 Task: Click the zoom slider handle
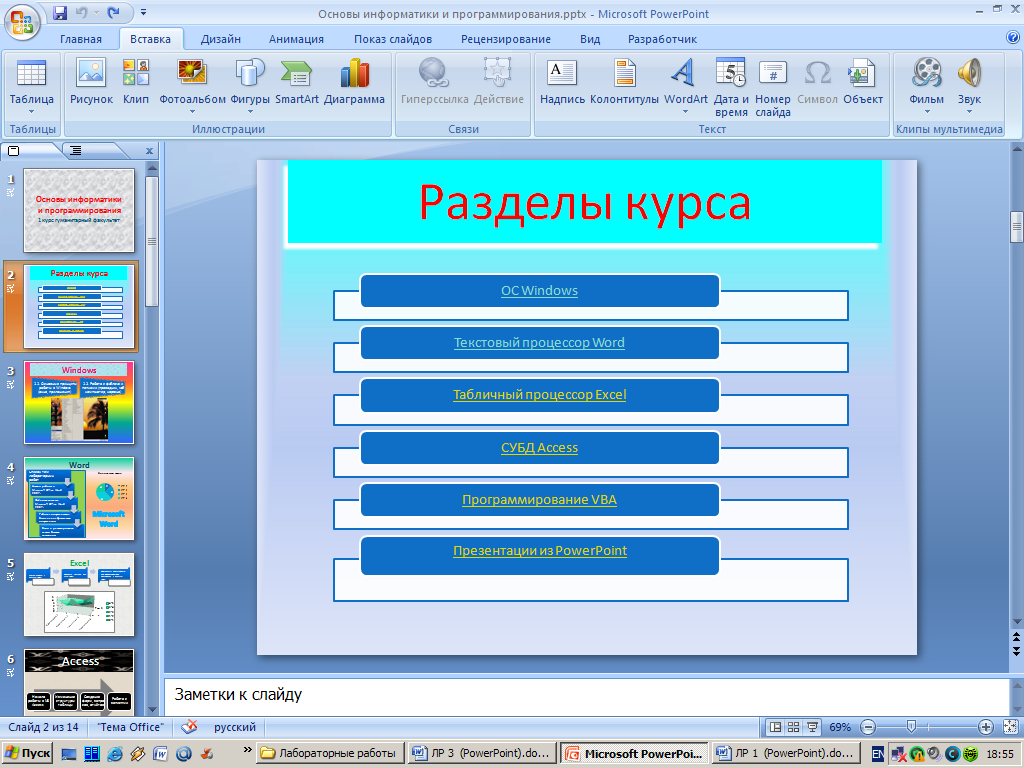tap(912, 726)
